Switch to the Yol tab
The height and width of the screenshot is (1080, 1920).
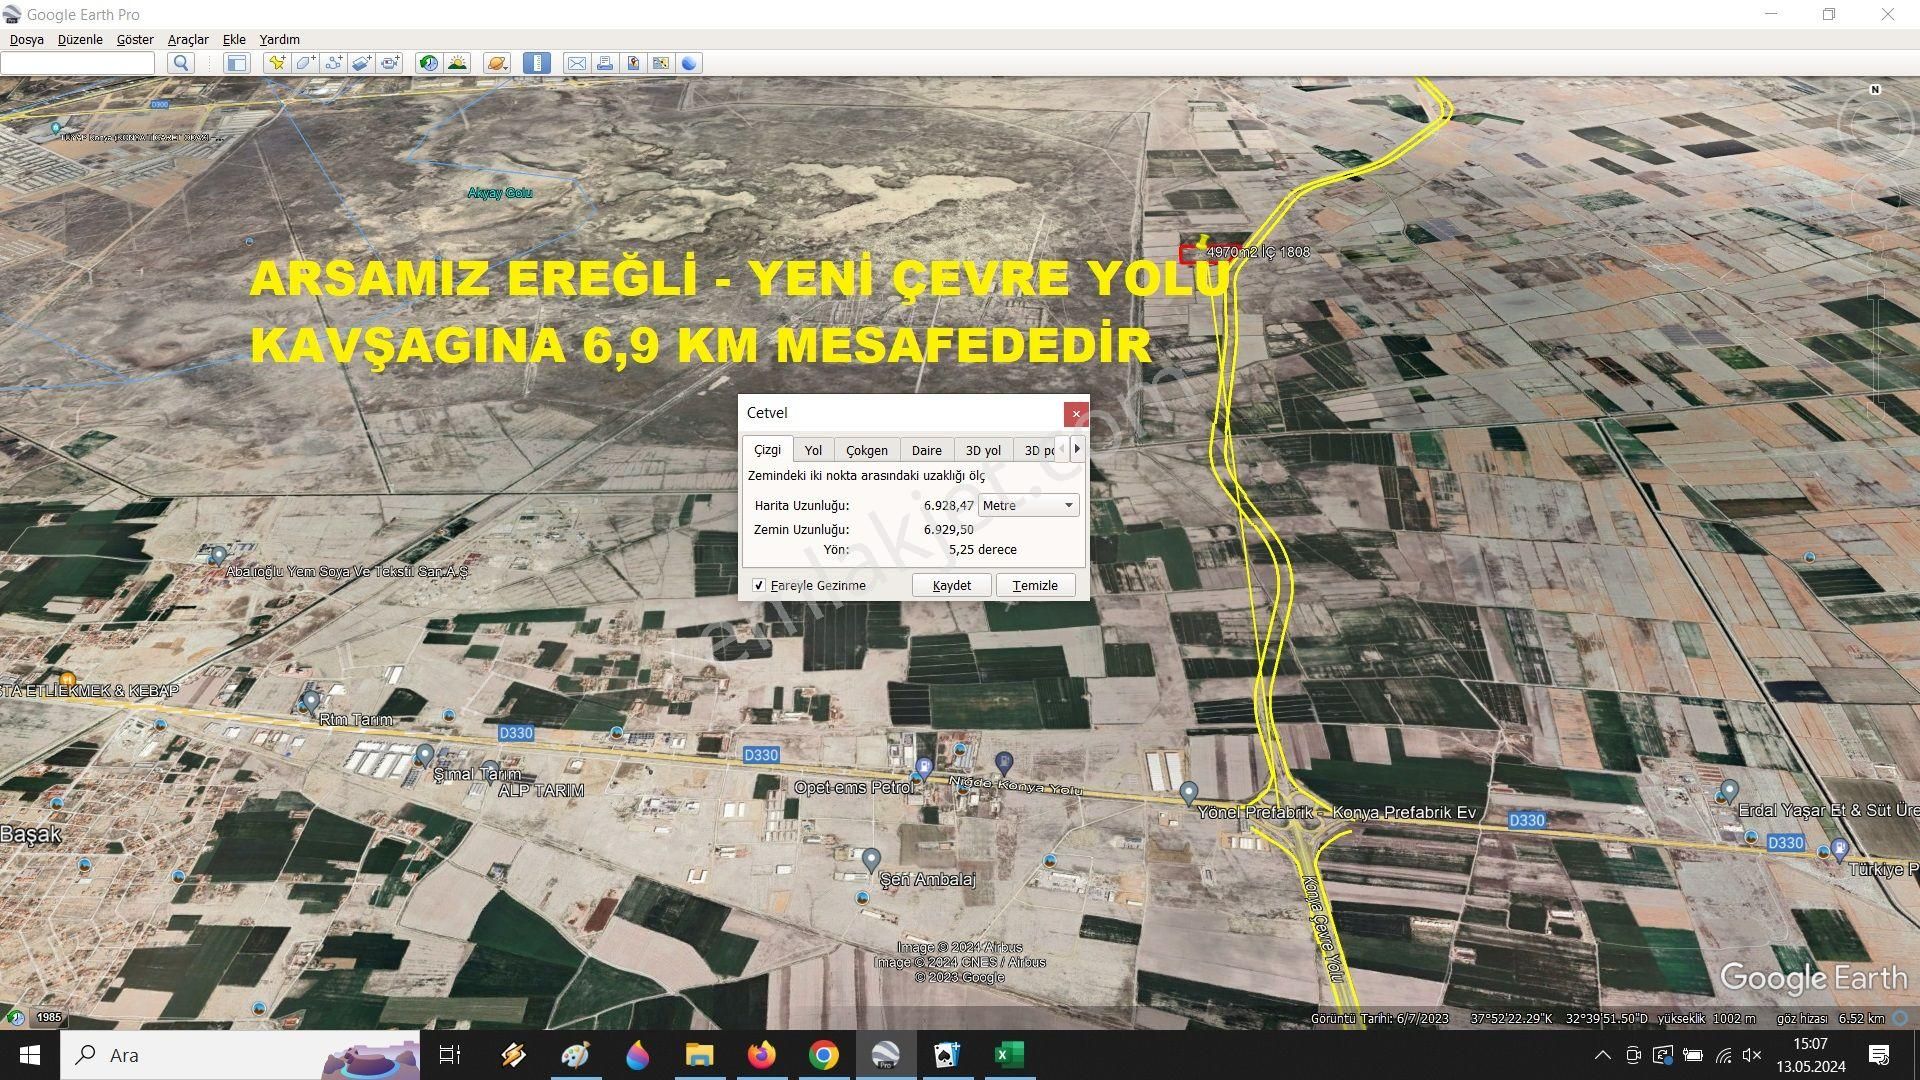[x=813, y=450]
